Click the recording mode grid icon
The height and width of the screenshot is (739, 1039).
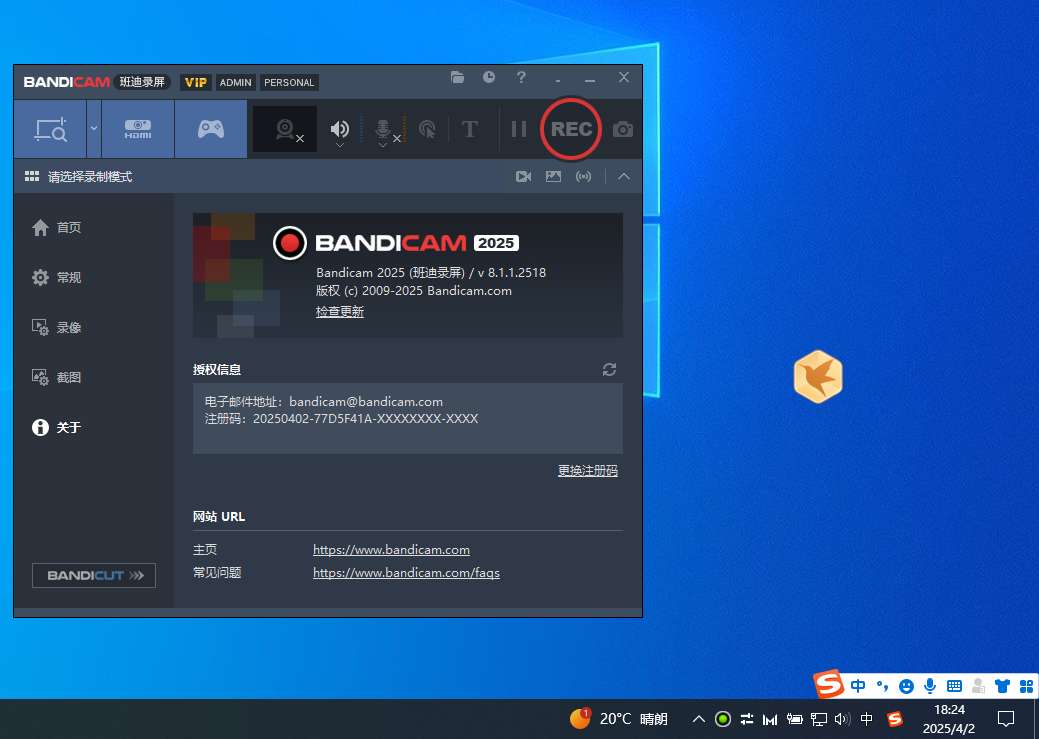pyautogui.click(x=32, y=176)
